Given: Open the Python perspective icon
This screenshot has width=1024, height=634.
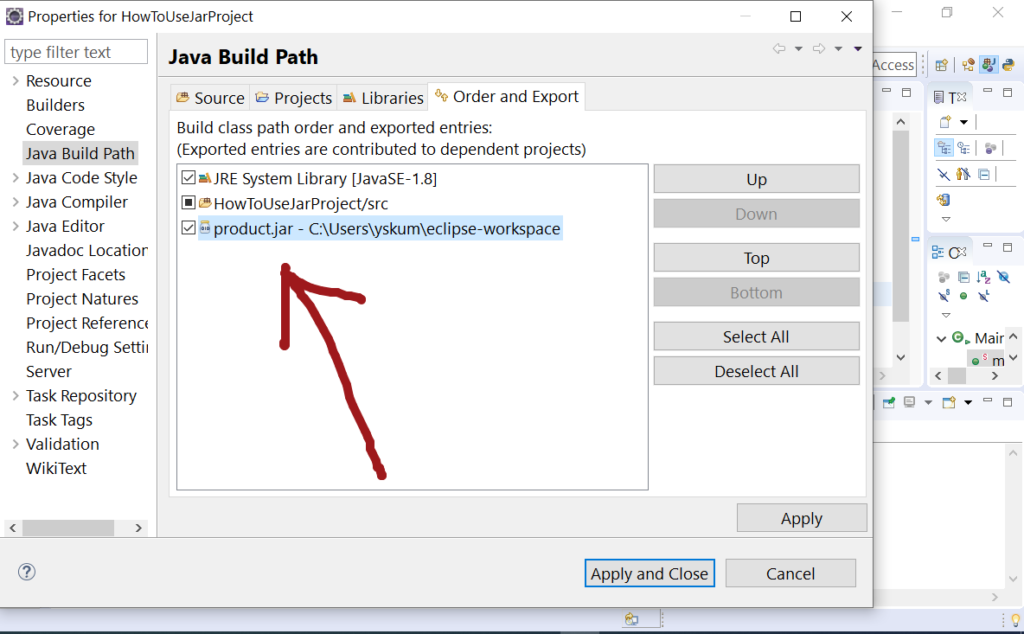Looking at the screenshot, I should tap(1009, 64).
